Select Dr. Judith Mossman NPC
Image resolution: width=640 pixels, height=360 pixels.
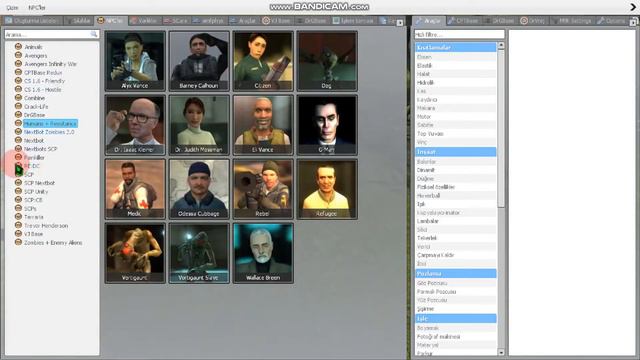[199, 125]
